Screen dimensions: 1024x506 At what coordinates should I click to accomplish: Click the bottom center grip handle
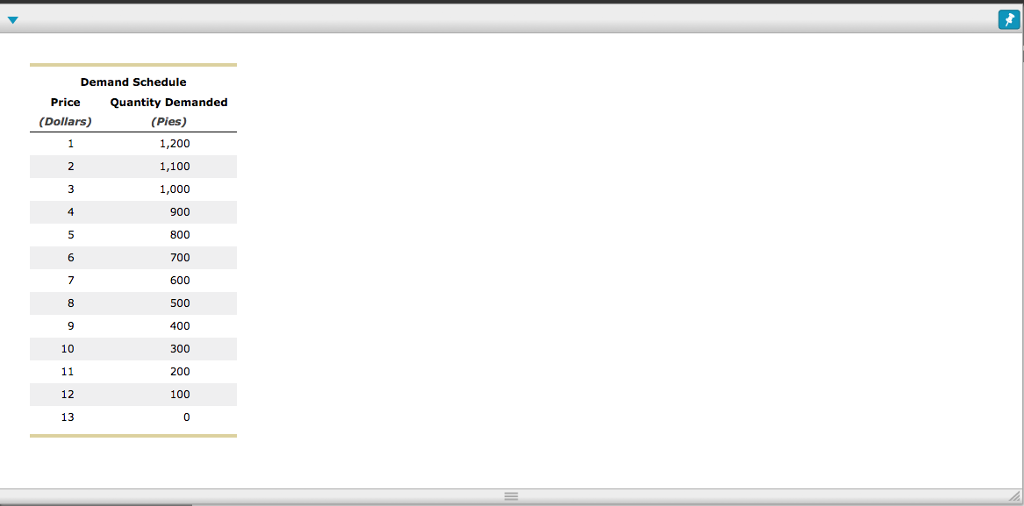pos(511,497)
